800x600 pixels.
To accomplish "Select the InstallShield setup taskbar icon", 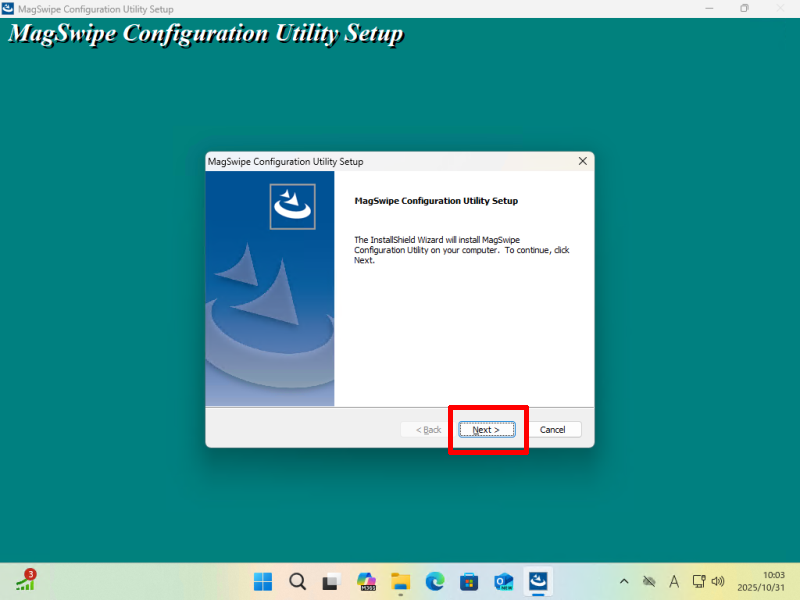I will [x=538, y=581].
